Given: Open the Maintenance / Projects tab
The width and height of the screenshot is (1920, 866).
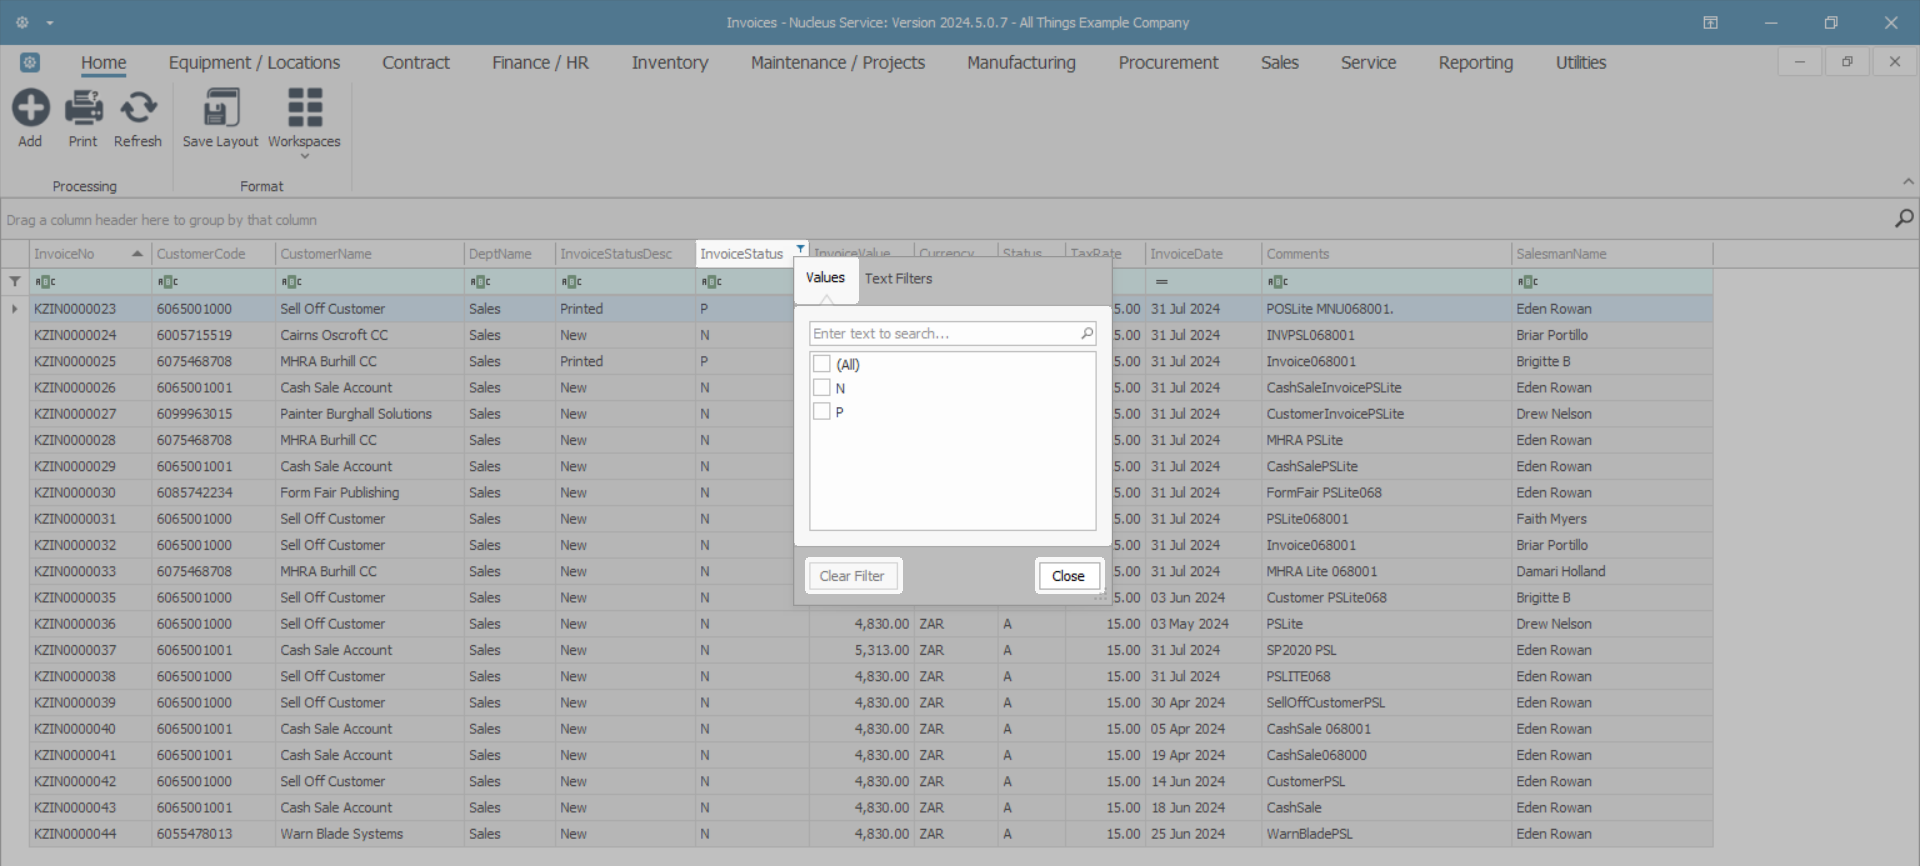Looking at the screenshot, I should pos(838,62).
